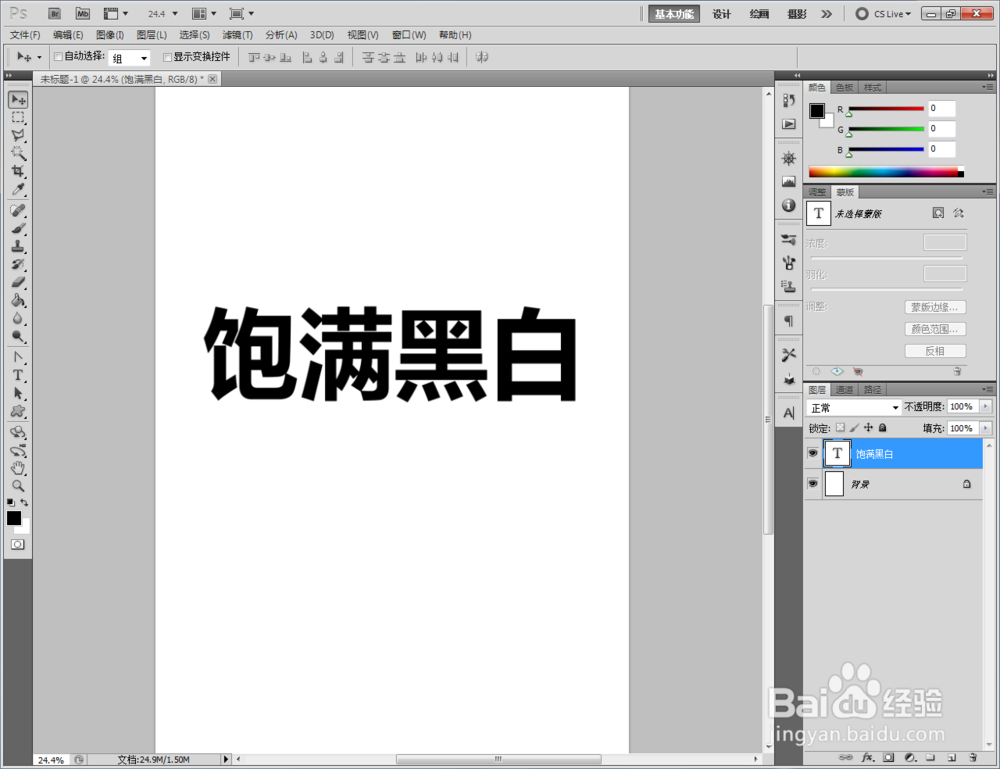Screen dimensions: 1000x769
Task: Select the Horizontal Type tool
Action: coord(18,375)
